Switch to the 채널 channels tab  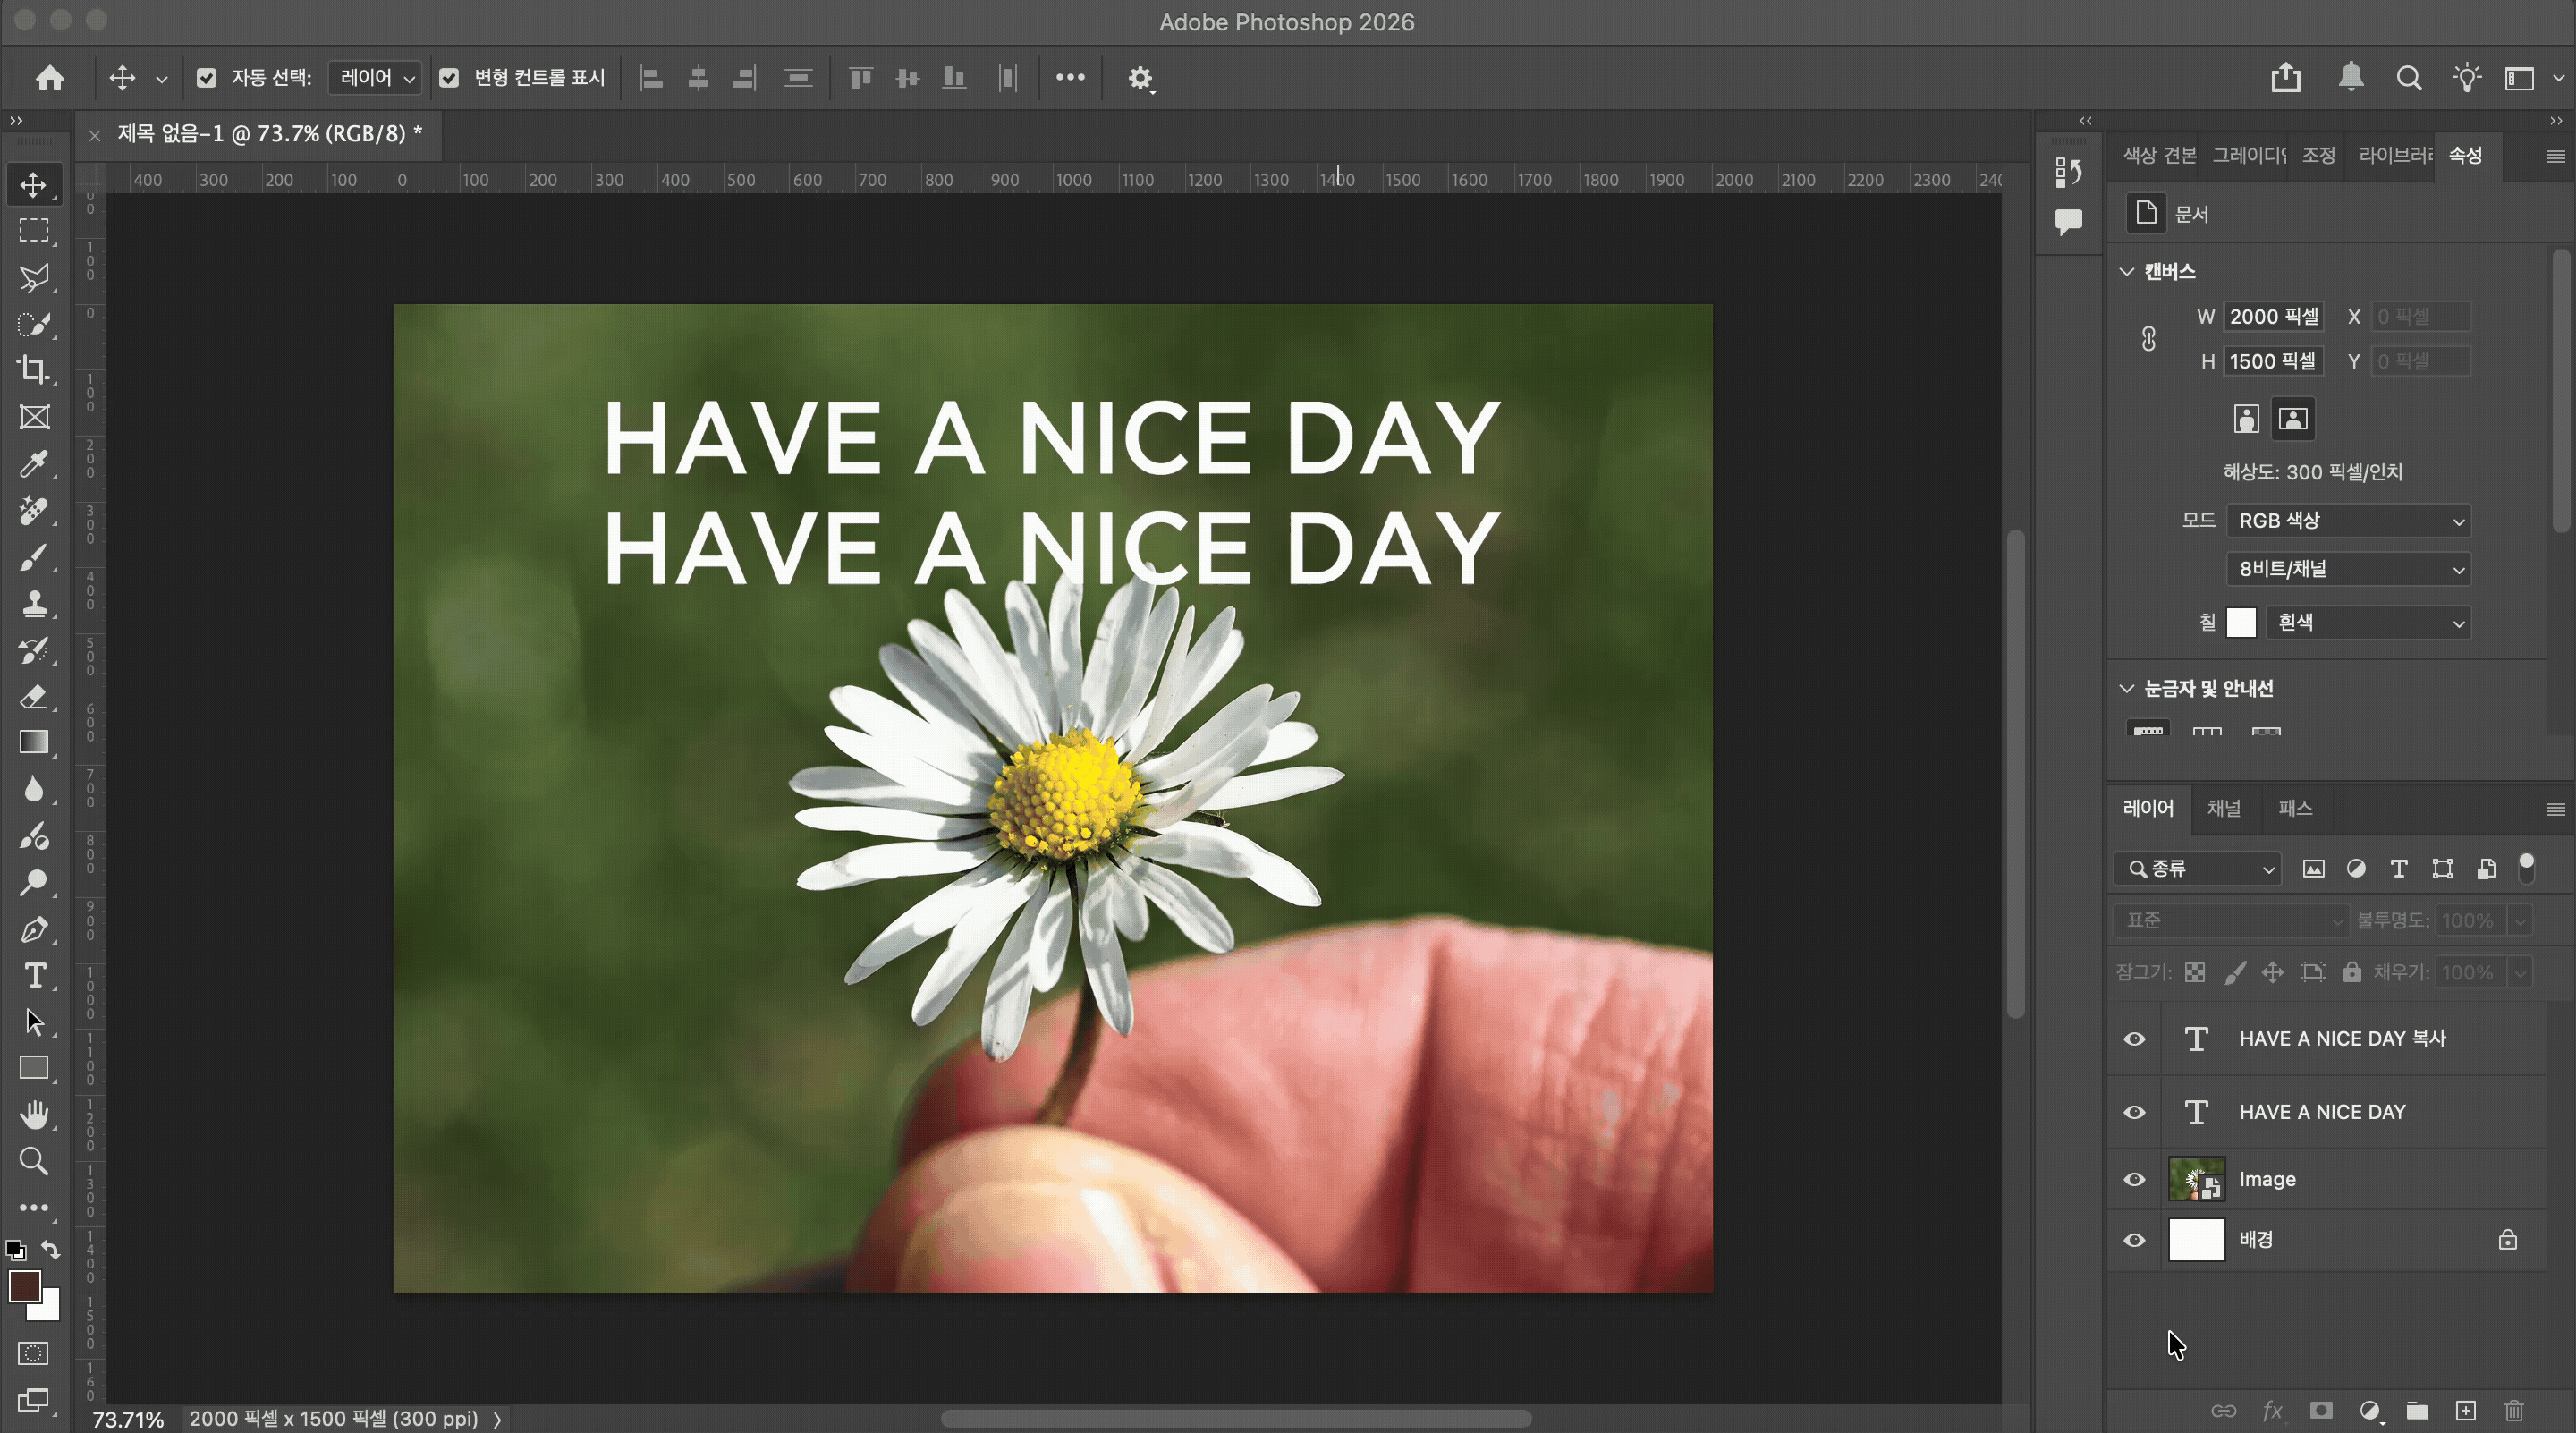click(x=2224, y=809)
